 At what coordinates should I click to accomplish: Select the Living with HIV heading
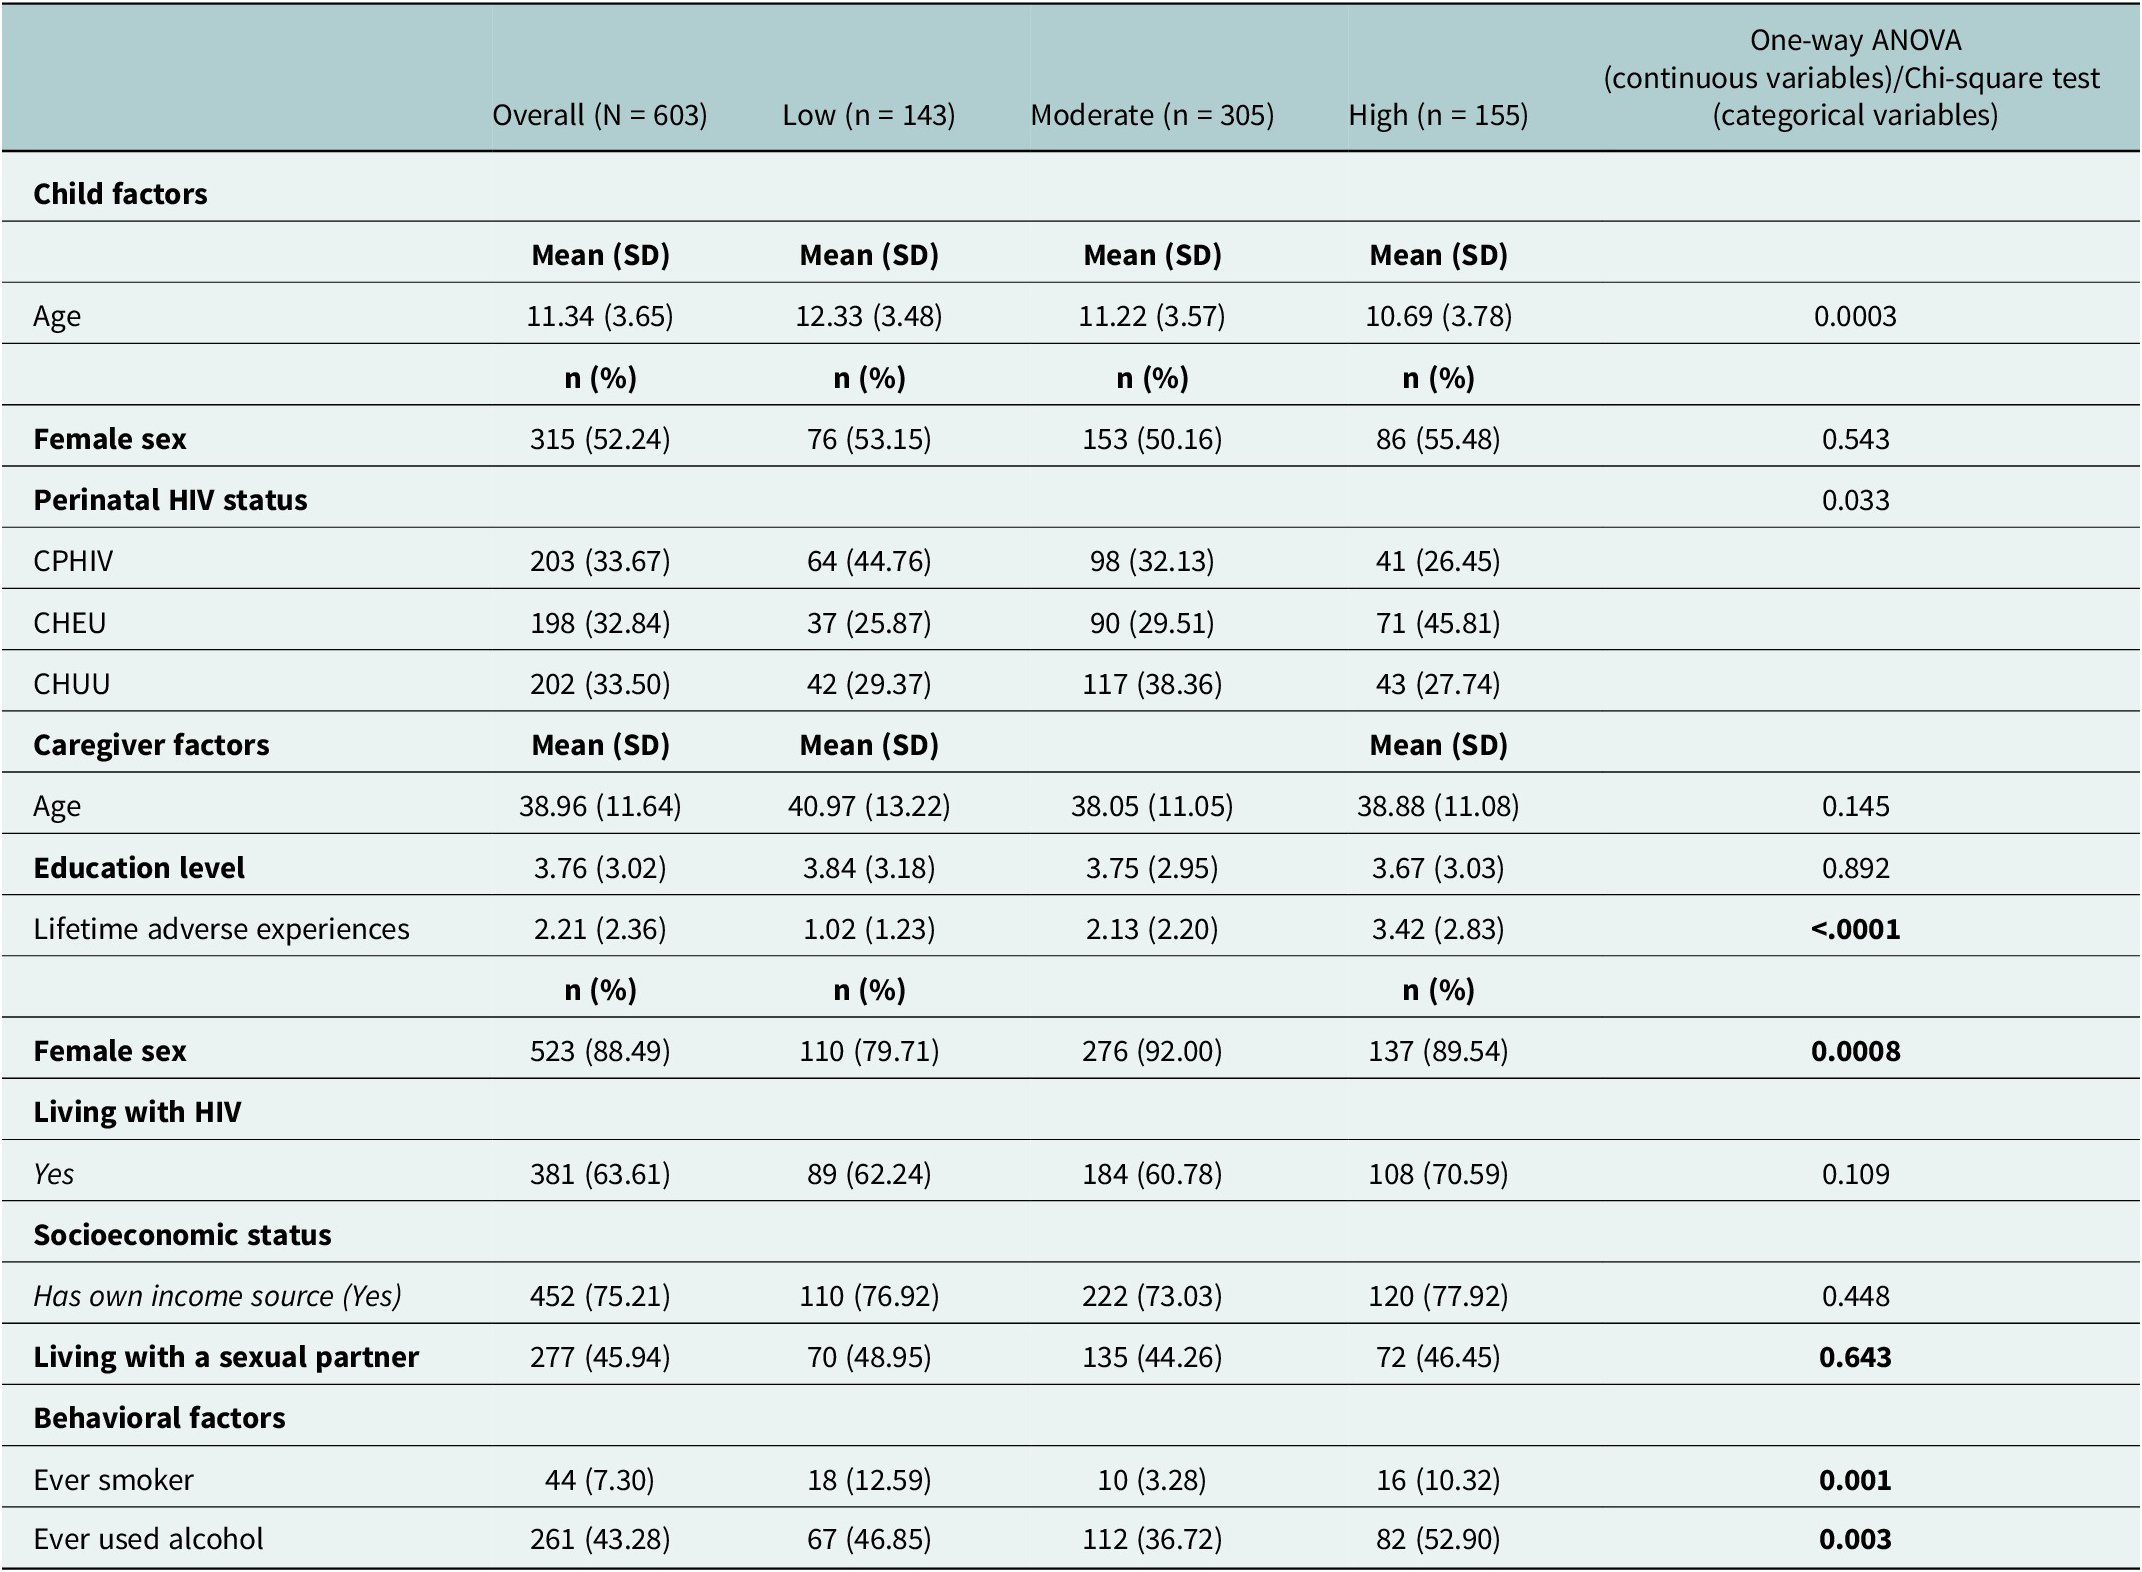pyautogui.click(x=137, y=1111)
